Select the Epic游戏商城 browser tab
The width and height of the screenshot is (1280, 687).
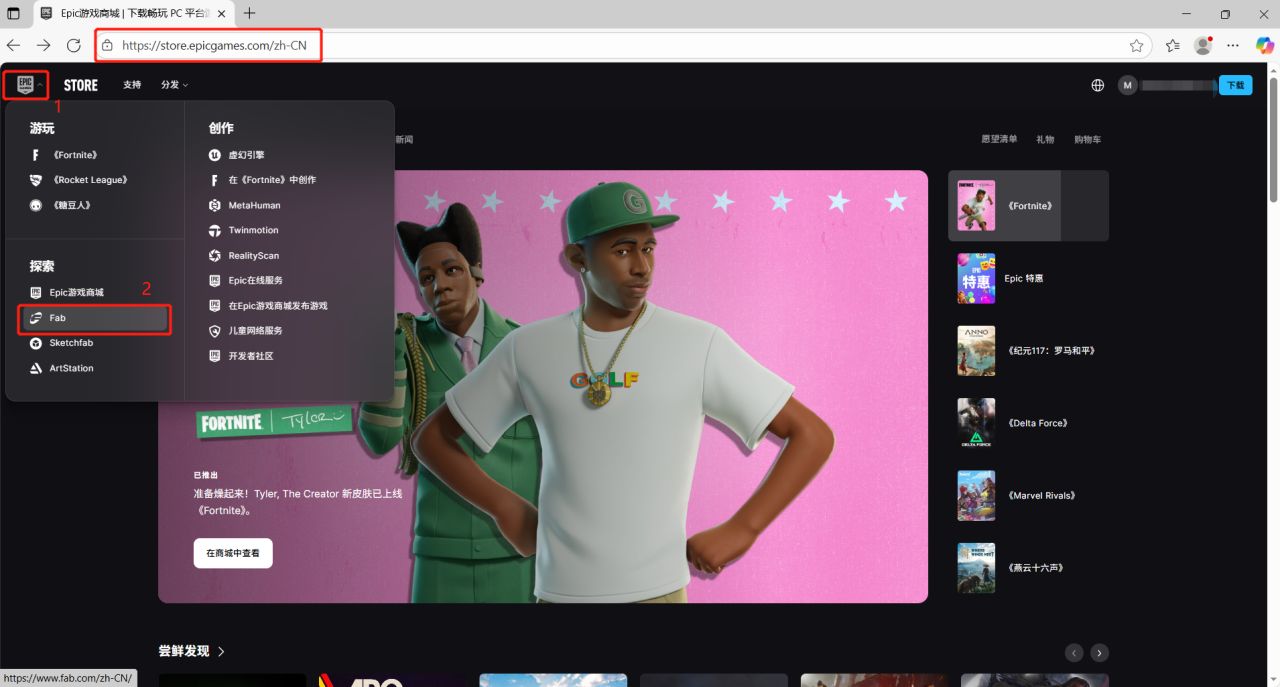(133, 14)
